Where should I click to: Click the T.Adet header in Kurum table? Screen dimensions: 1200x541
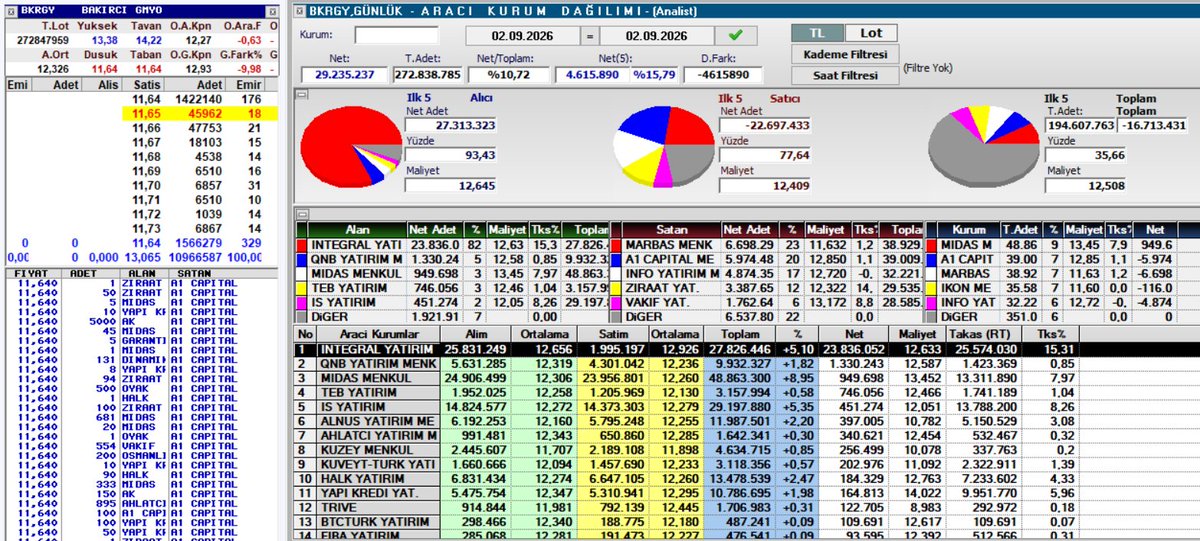[x=1021, y=229]
